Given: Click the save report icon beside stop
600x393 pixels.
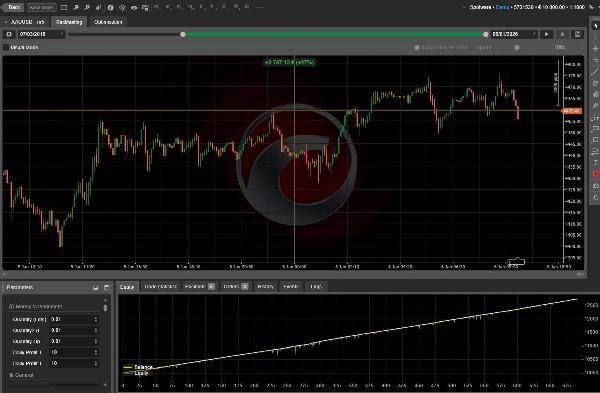Looking at the screenshot, I should click(x=577, y=34).
